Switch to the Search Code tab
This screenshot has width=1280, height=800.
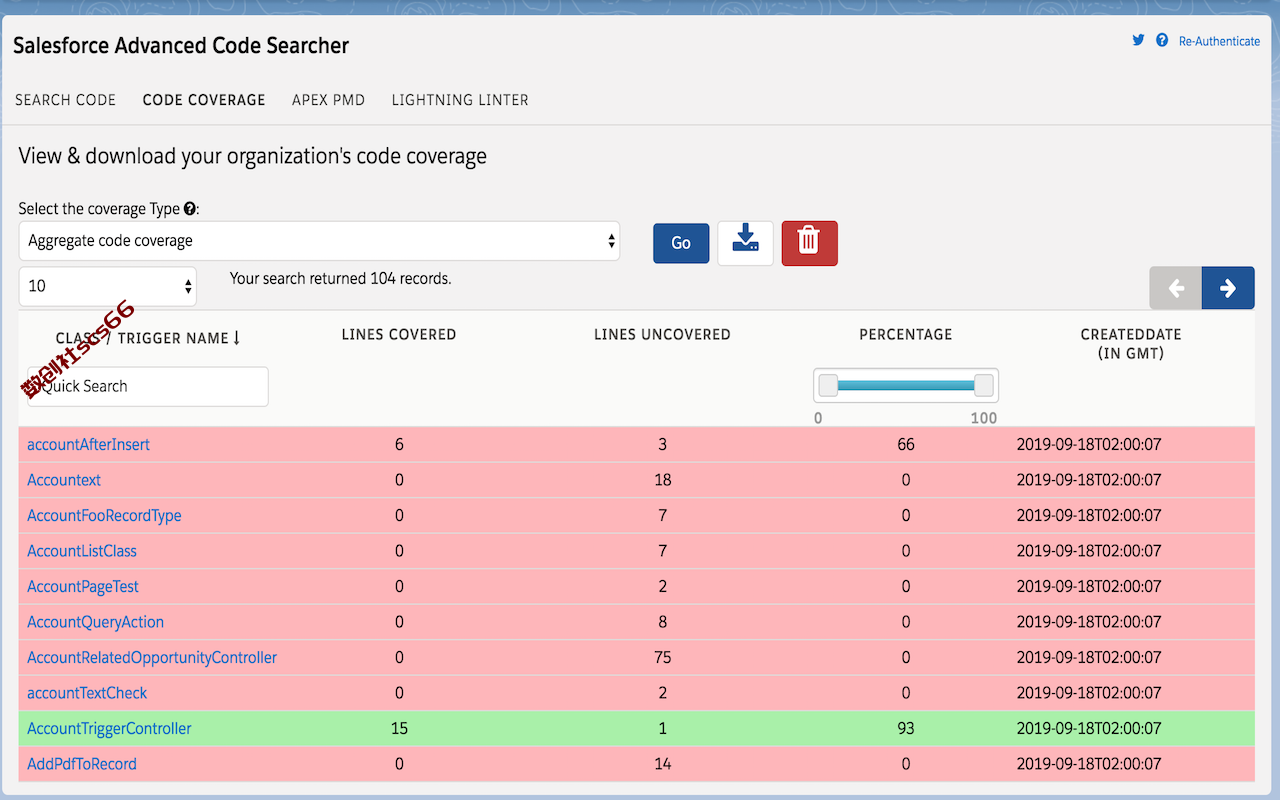[66, 100]
